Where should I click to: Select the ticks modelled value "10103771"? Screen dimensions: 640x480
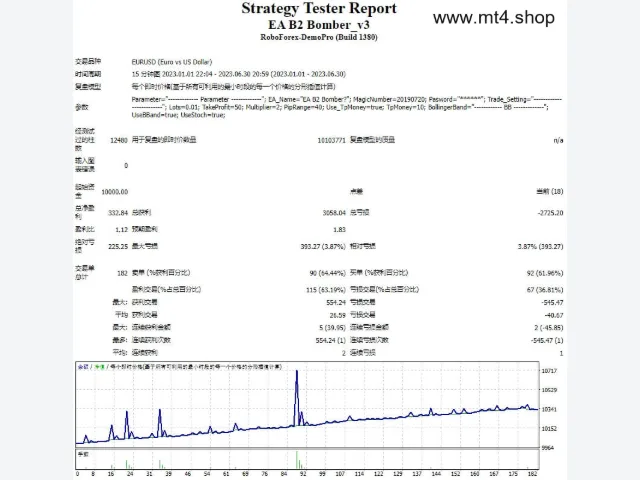tap(331, 140)
